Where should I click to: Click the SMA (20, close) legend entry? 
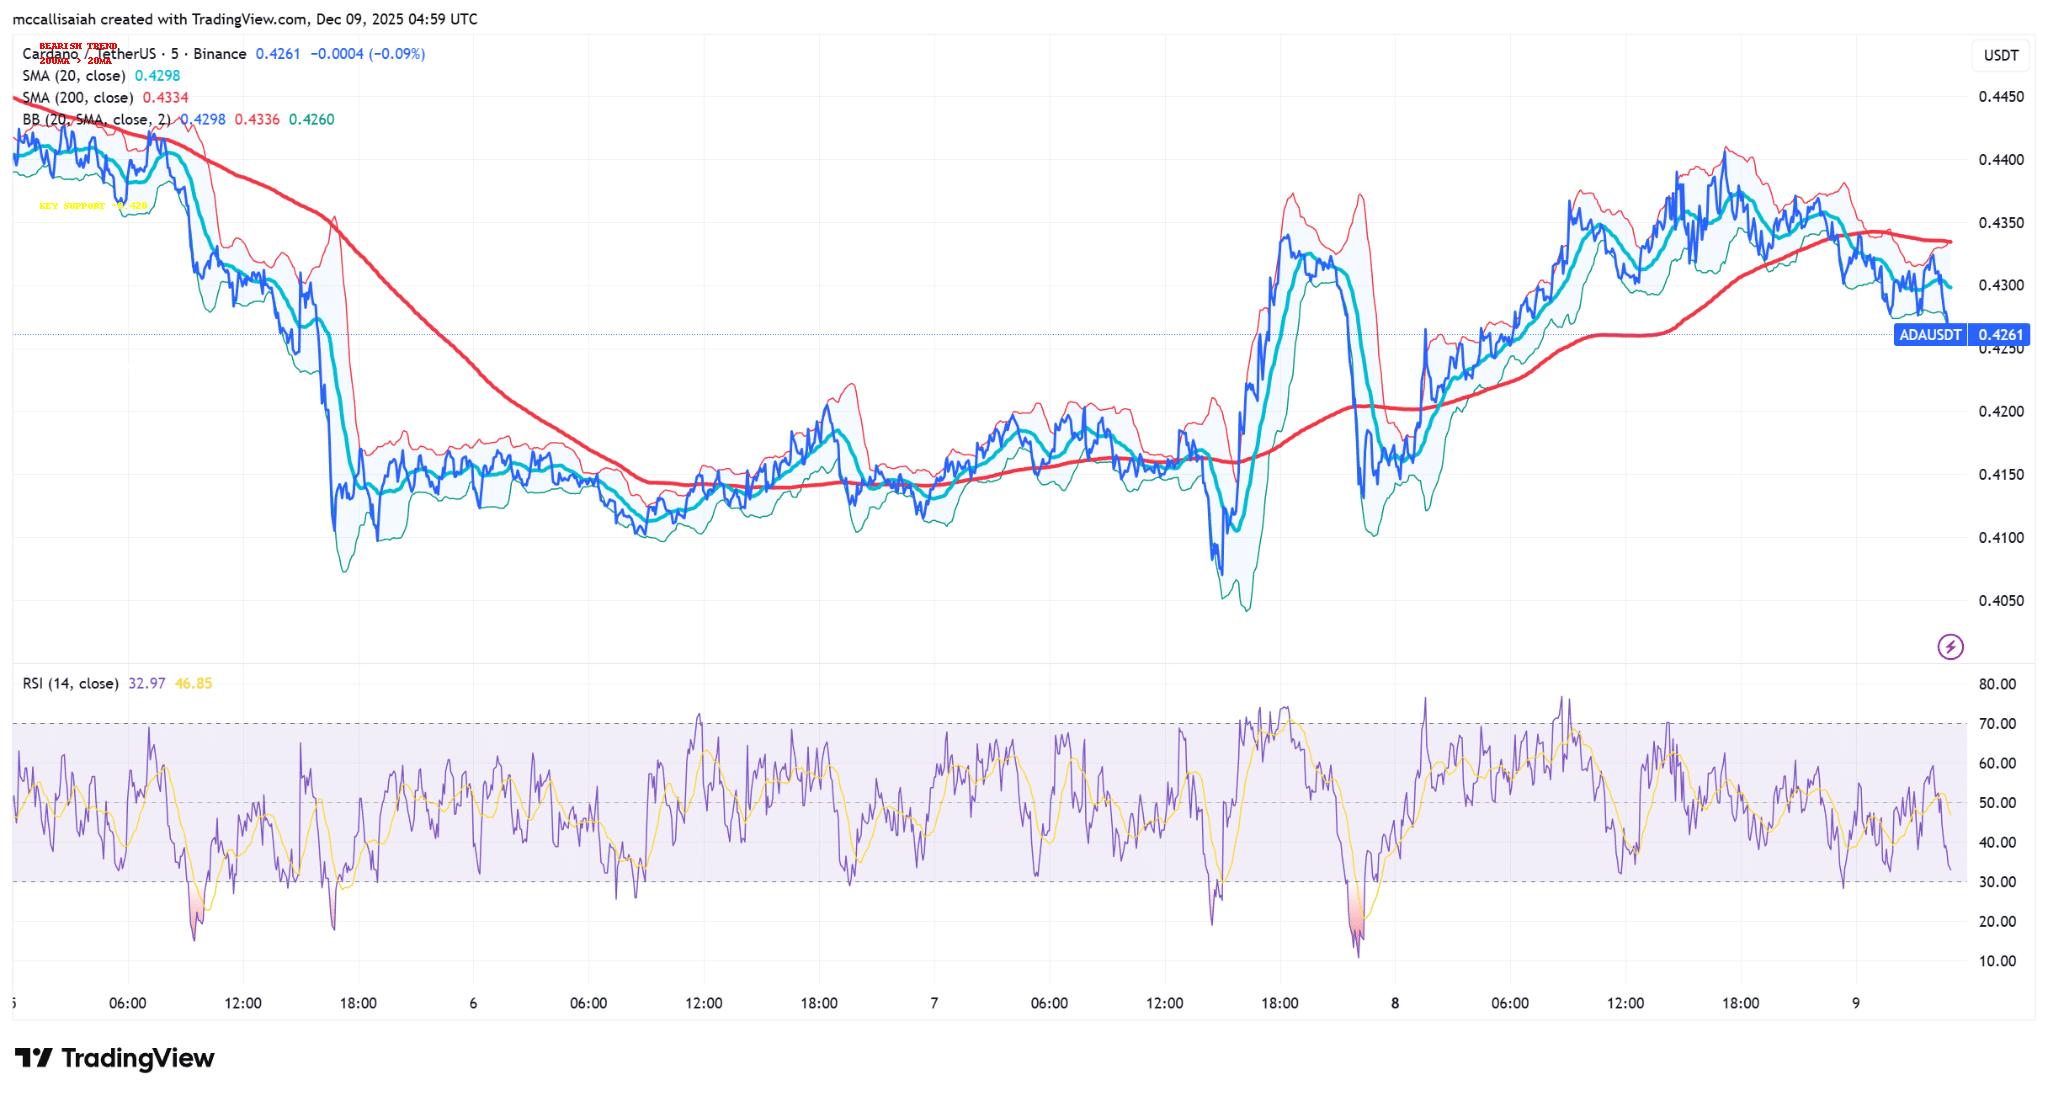(x=75, y=76)
